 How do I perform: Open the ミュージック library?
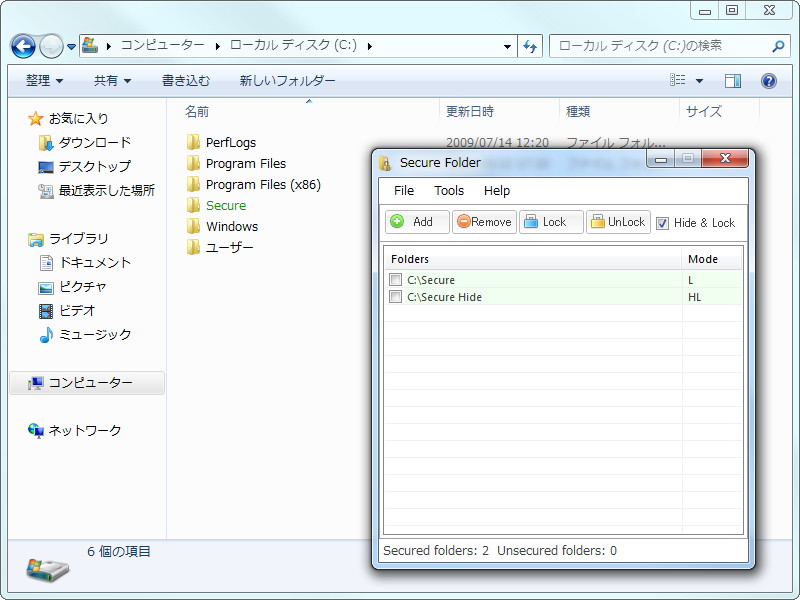[x=95, y=334]
